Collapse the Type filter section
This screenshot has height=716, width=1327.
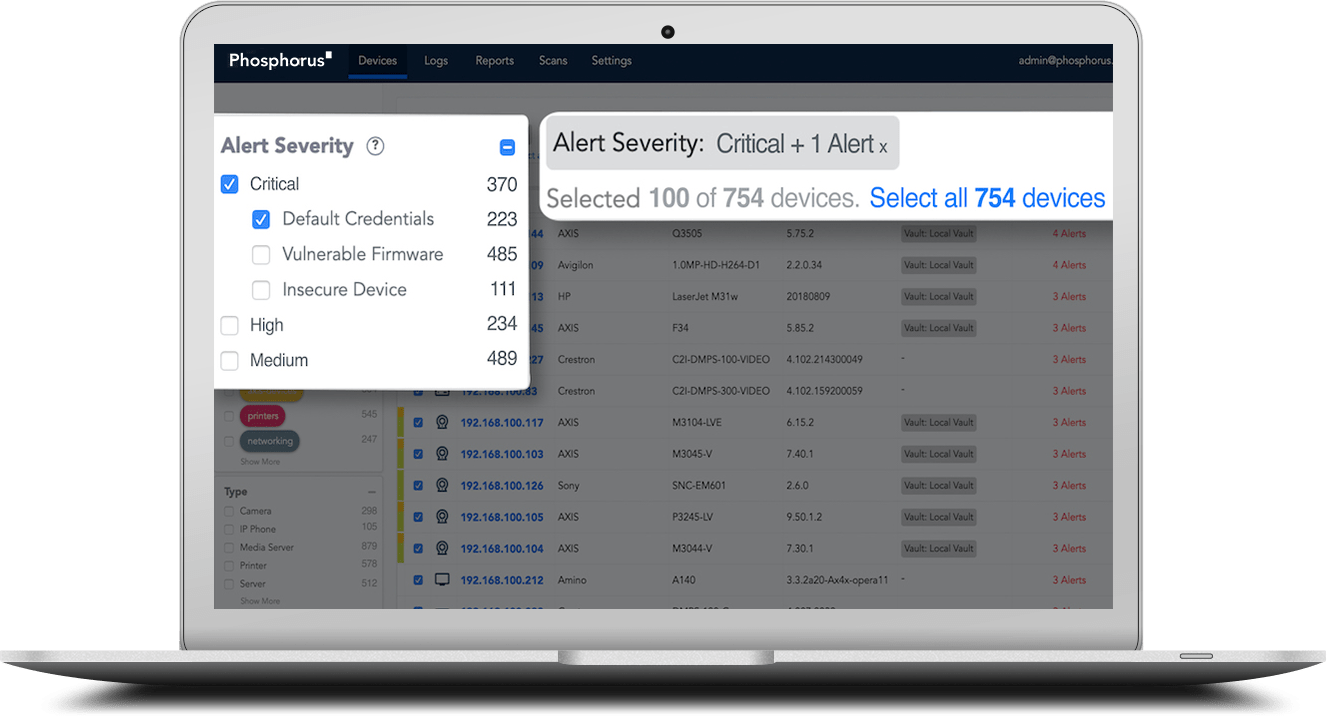371,492
